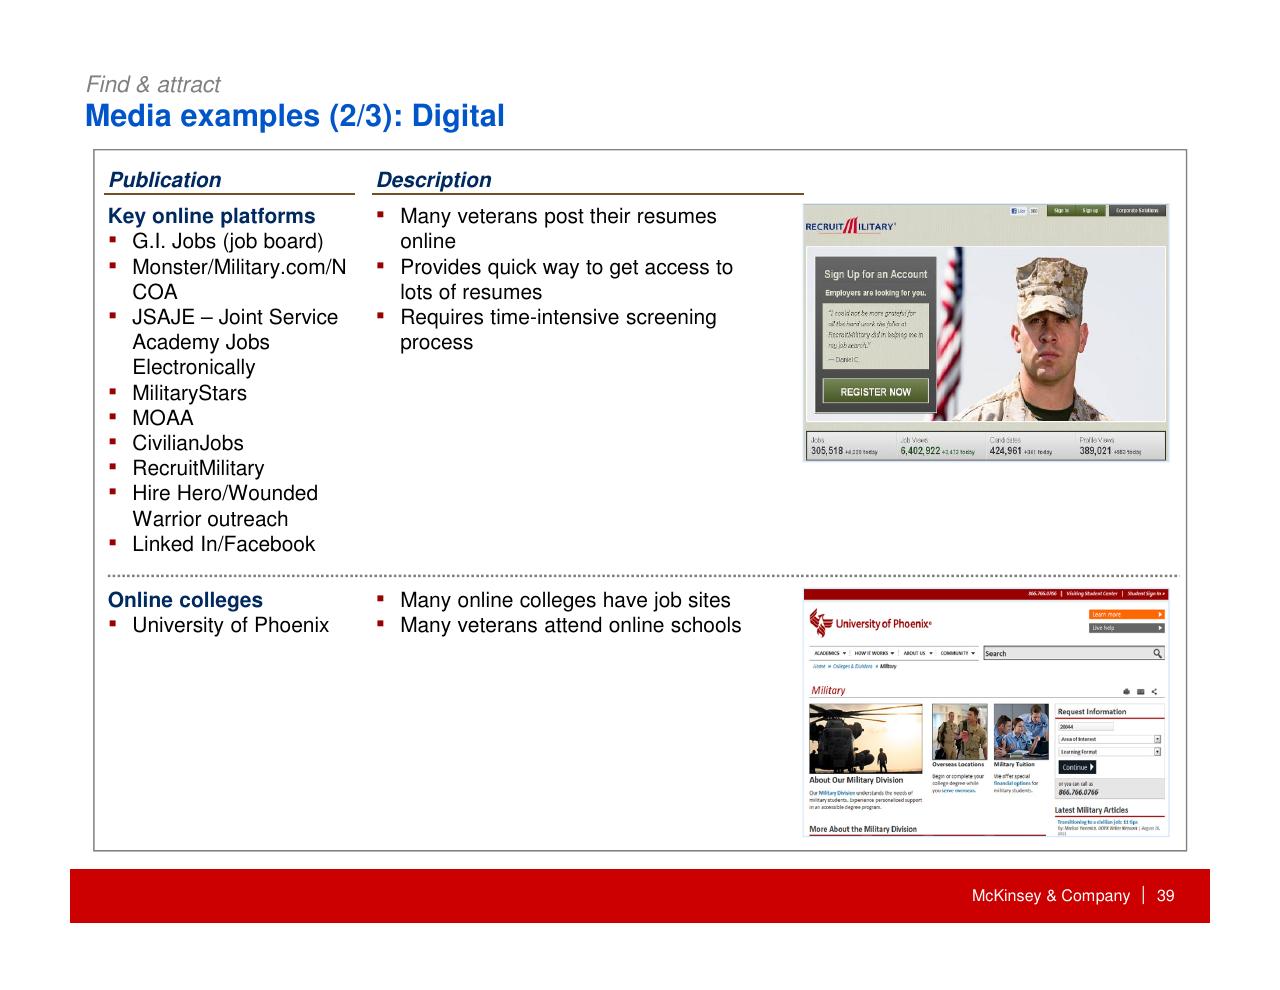Click Student Sign In link

click(x=1146, y=593)
